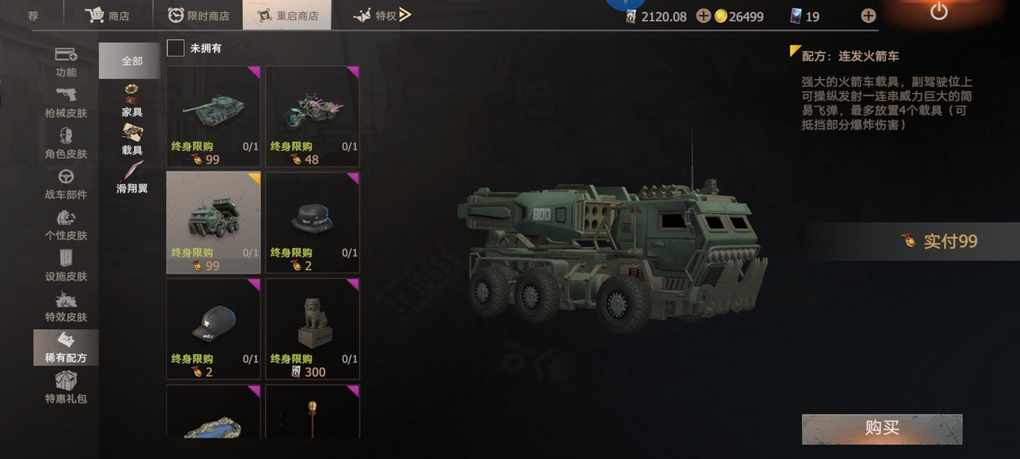Open the 特权 privilege tab
1020x459 pixels.
coord(382,15)
